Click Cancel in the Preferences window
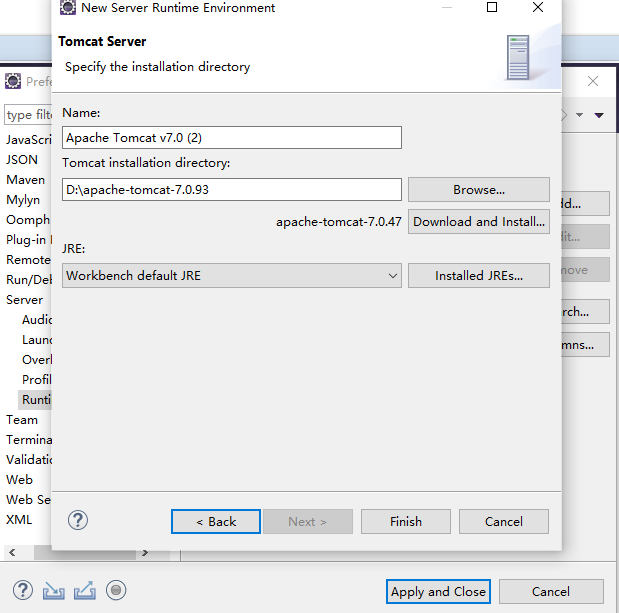 (x=551, y=591)
